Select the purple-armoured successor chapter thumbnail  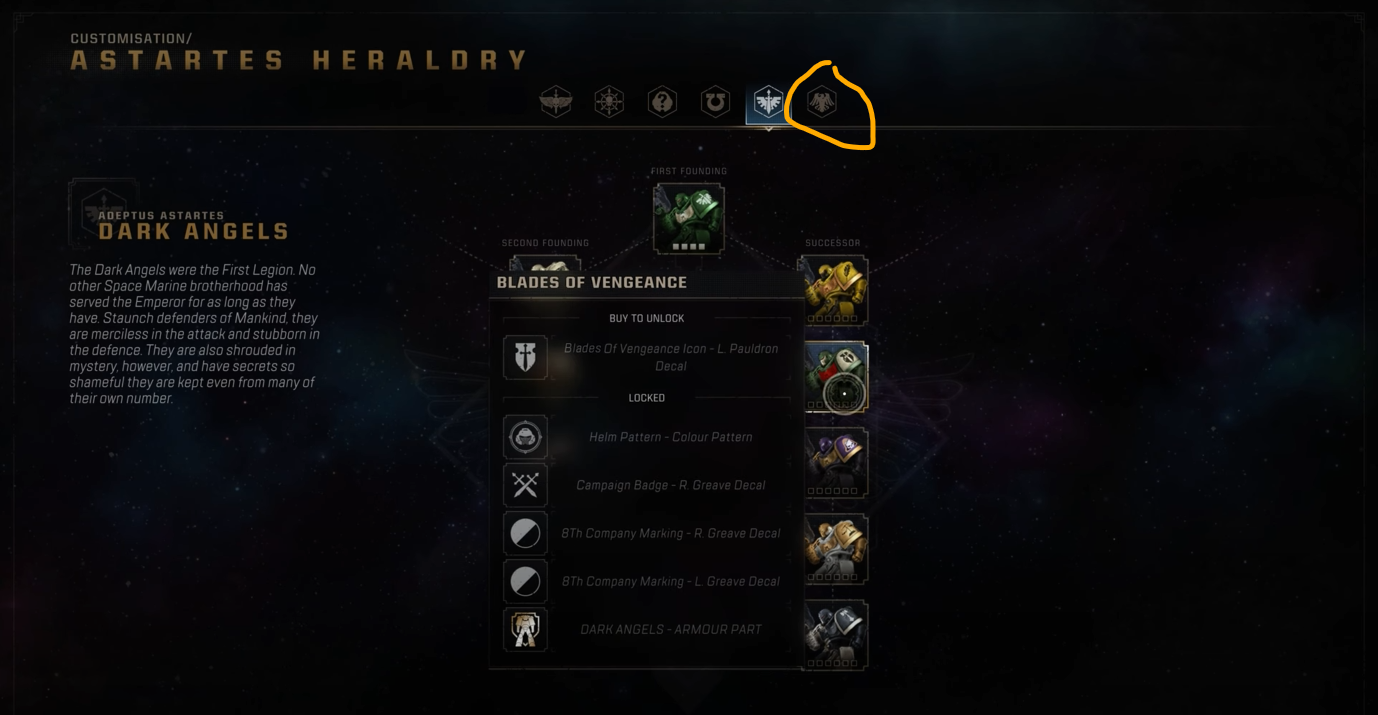point(836,463)
